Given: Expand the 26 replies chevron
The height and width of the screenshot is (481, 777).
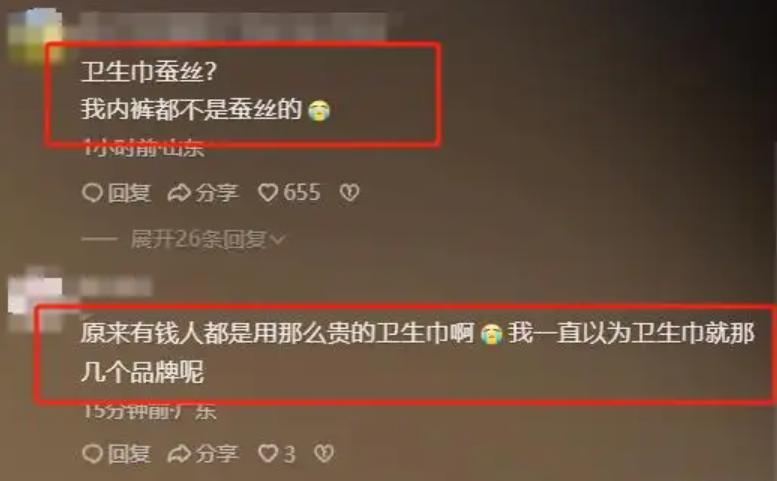Looking at the screenshot, I should [x=278, y=240].
